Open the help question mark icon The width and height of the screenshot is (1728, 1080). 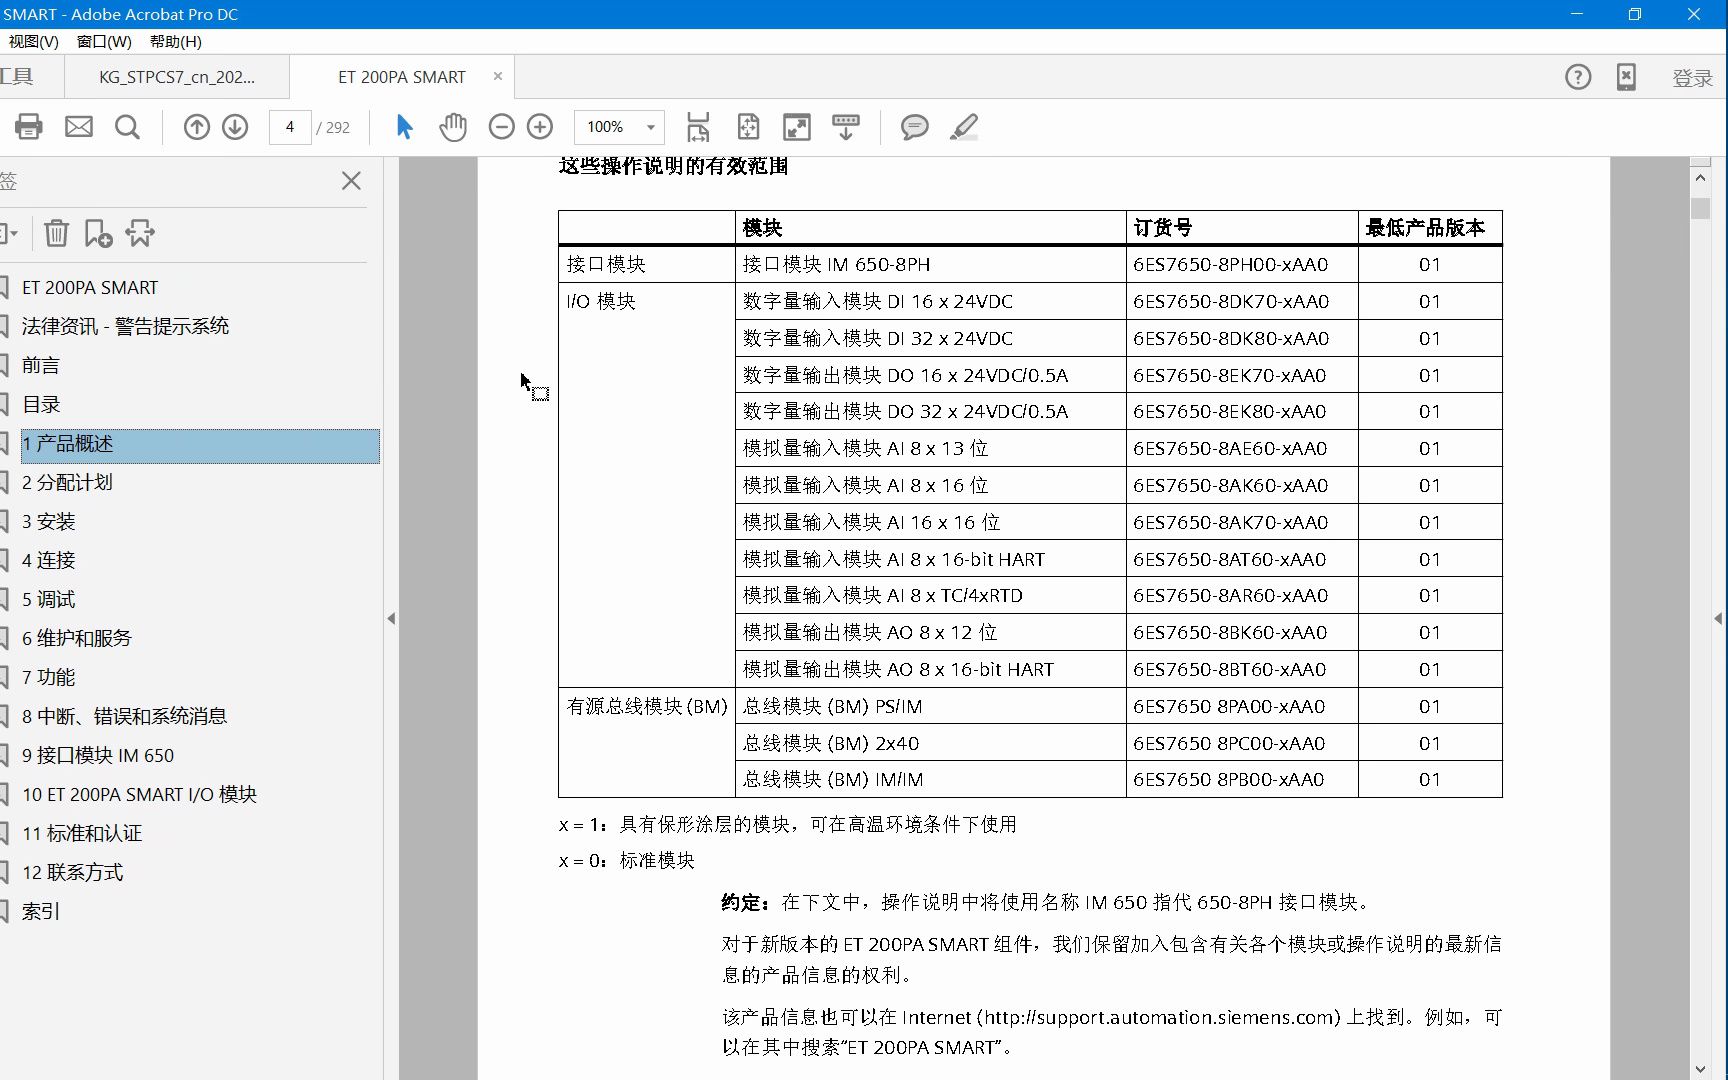point(1578,77)
